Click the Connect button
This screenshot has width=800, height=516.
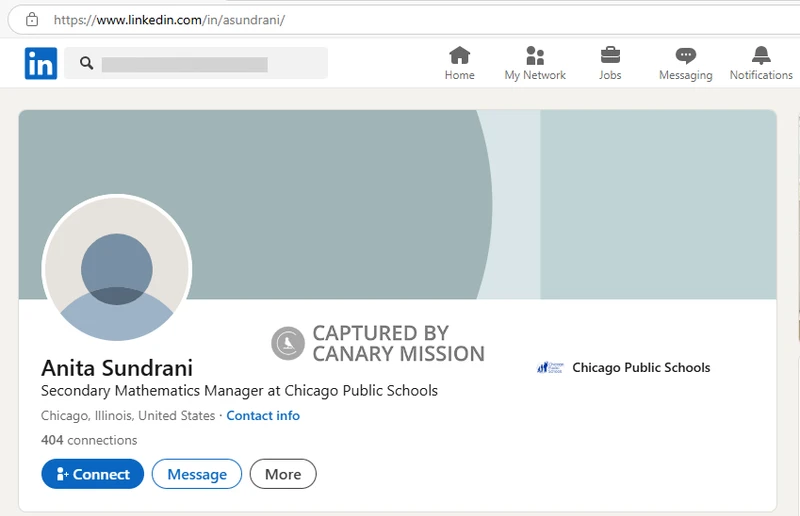(92, 474)
